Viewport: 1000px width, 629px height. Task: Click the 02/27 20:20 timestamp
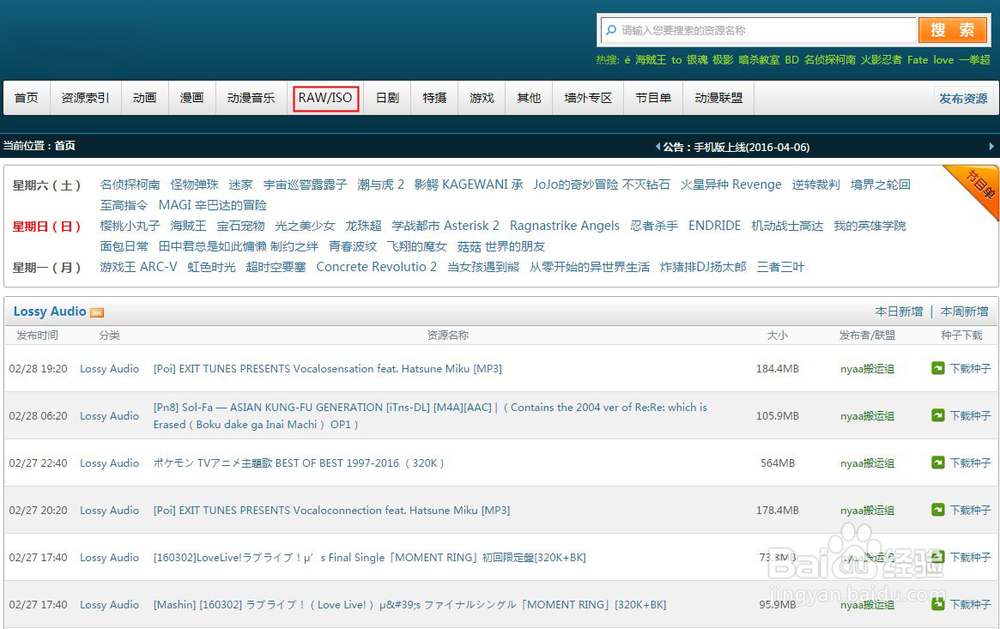coord(38,510)
